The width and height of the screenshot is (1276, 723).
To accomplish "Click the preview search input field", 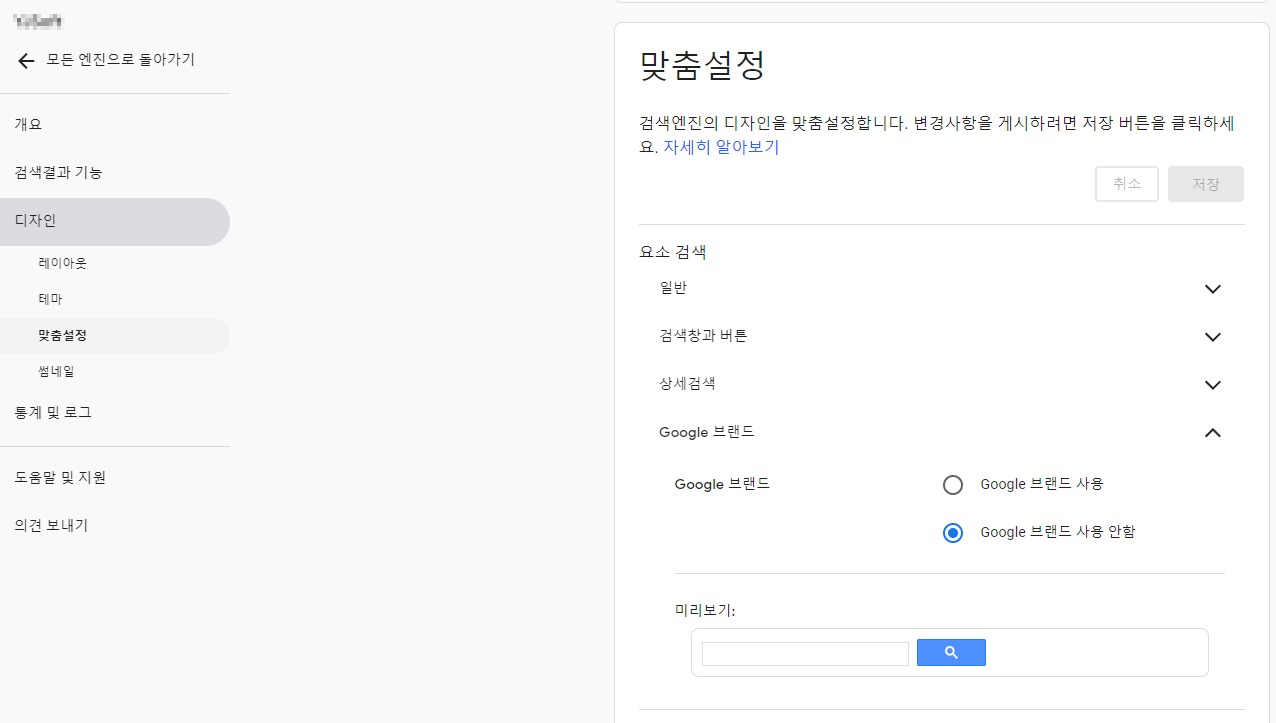I will (x=805, y=653).
